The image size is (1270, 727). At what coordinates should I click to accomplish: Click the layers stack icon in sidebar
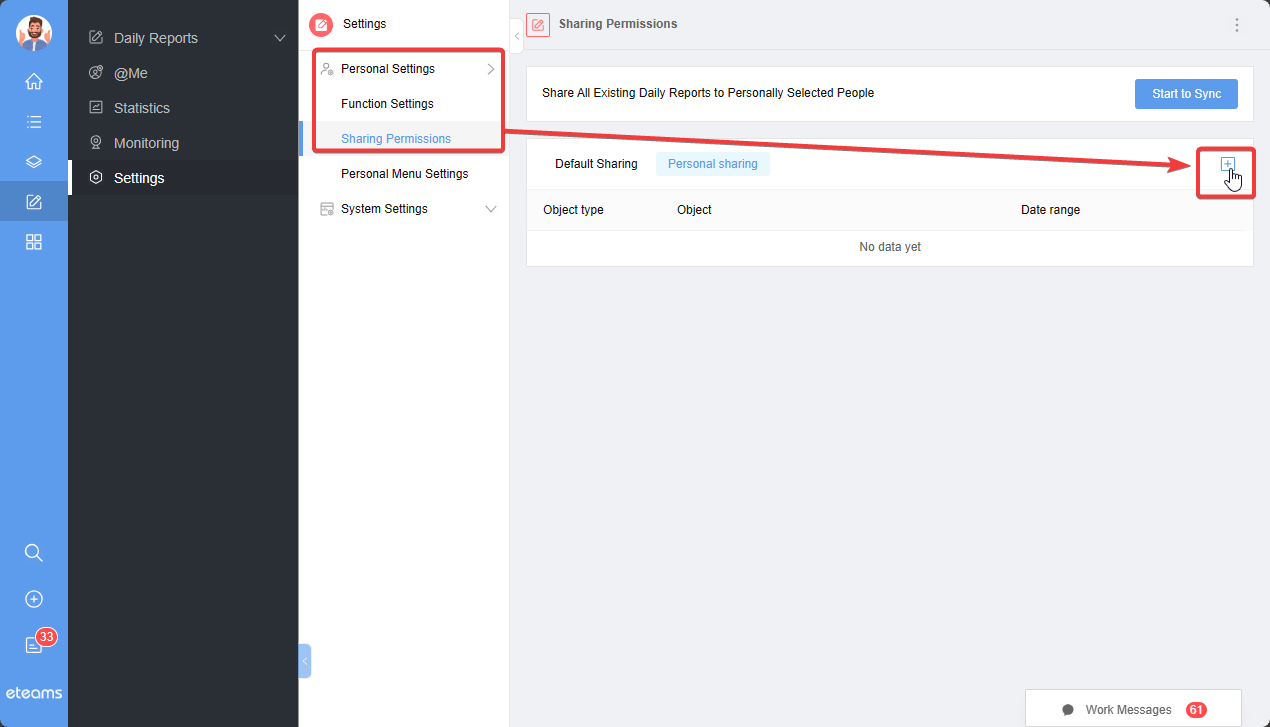pos(34,162)
